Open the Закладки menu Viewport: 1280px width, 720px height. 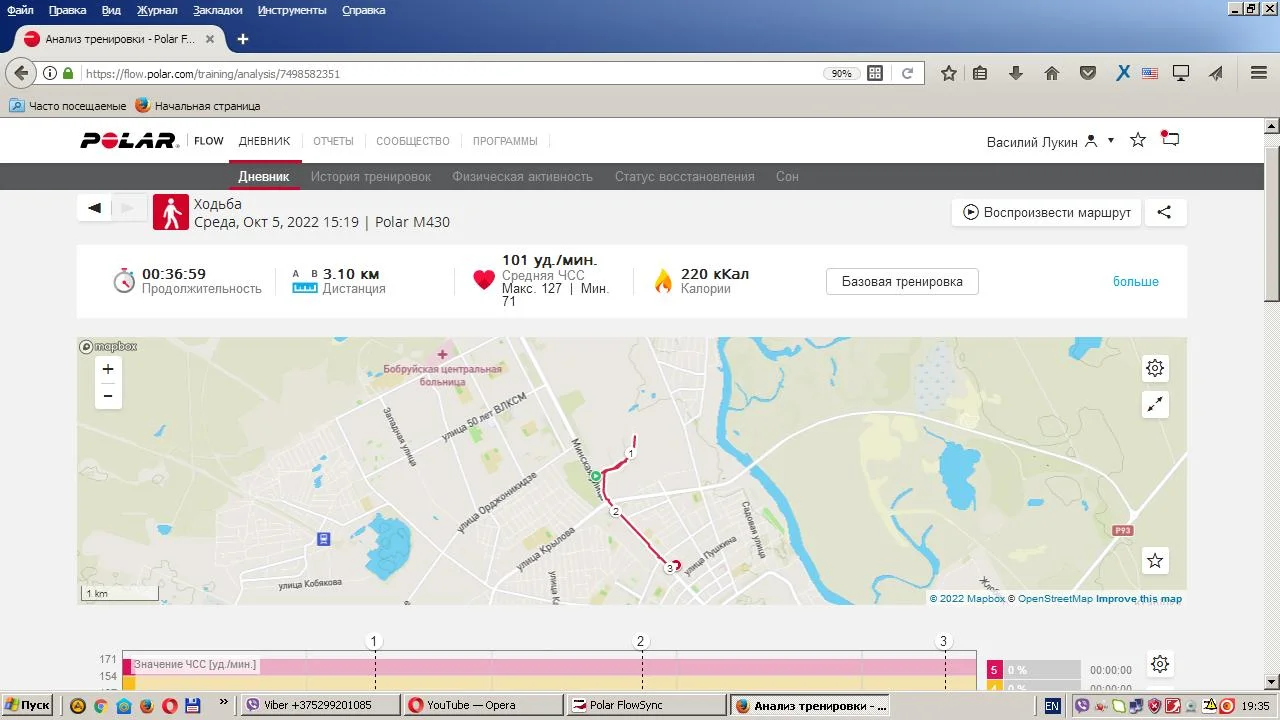218,10
